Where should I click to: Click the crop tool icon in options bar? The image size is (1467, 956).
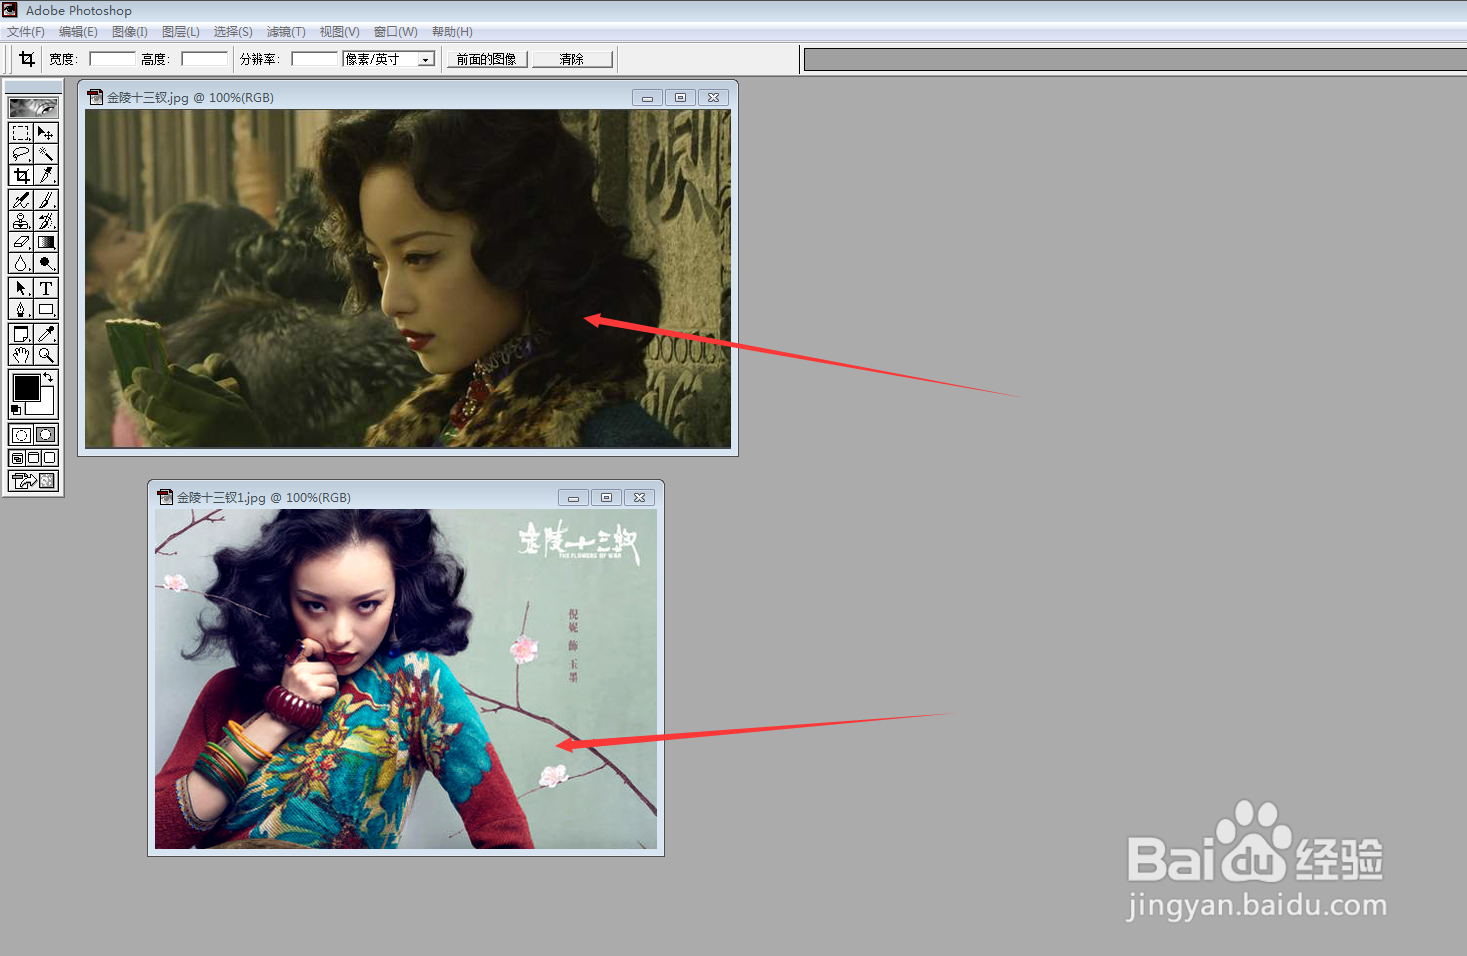[x=27, y=59]
